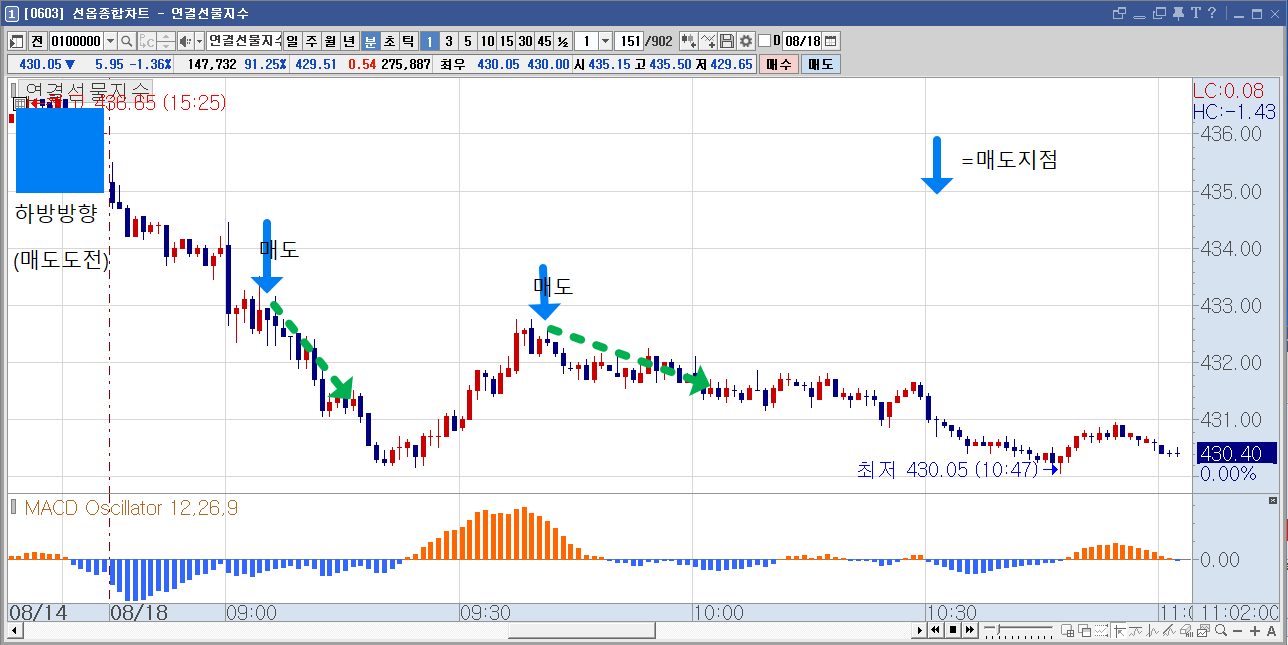Open the dropdown arrow beside the speaker icon
This screenshot has height=645, width=1288.
coord(198,41)
